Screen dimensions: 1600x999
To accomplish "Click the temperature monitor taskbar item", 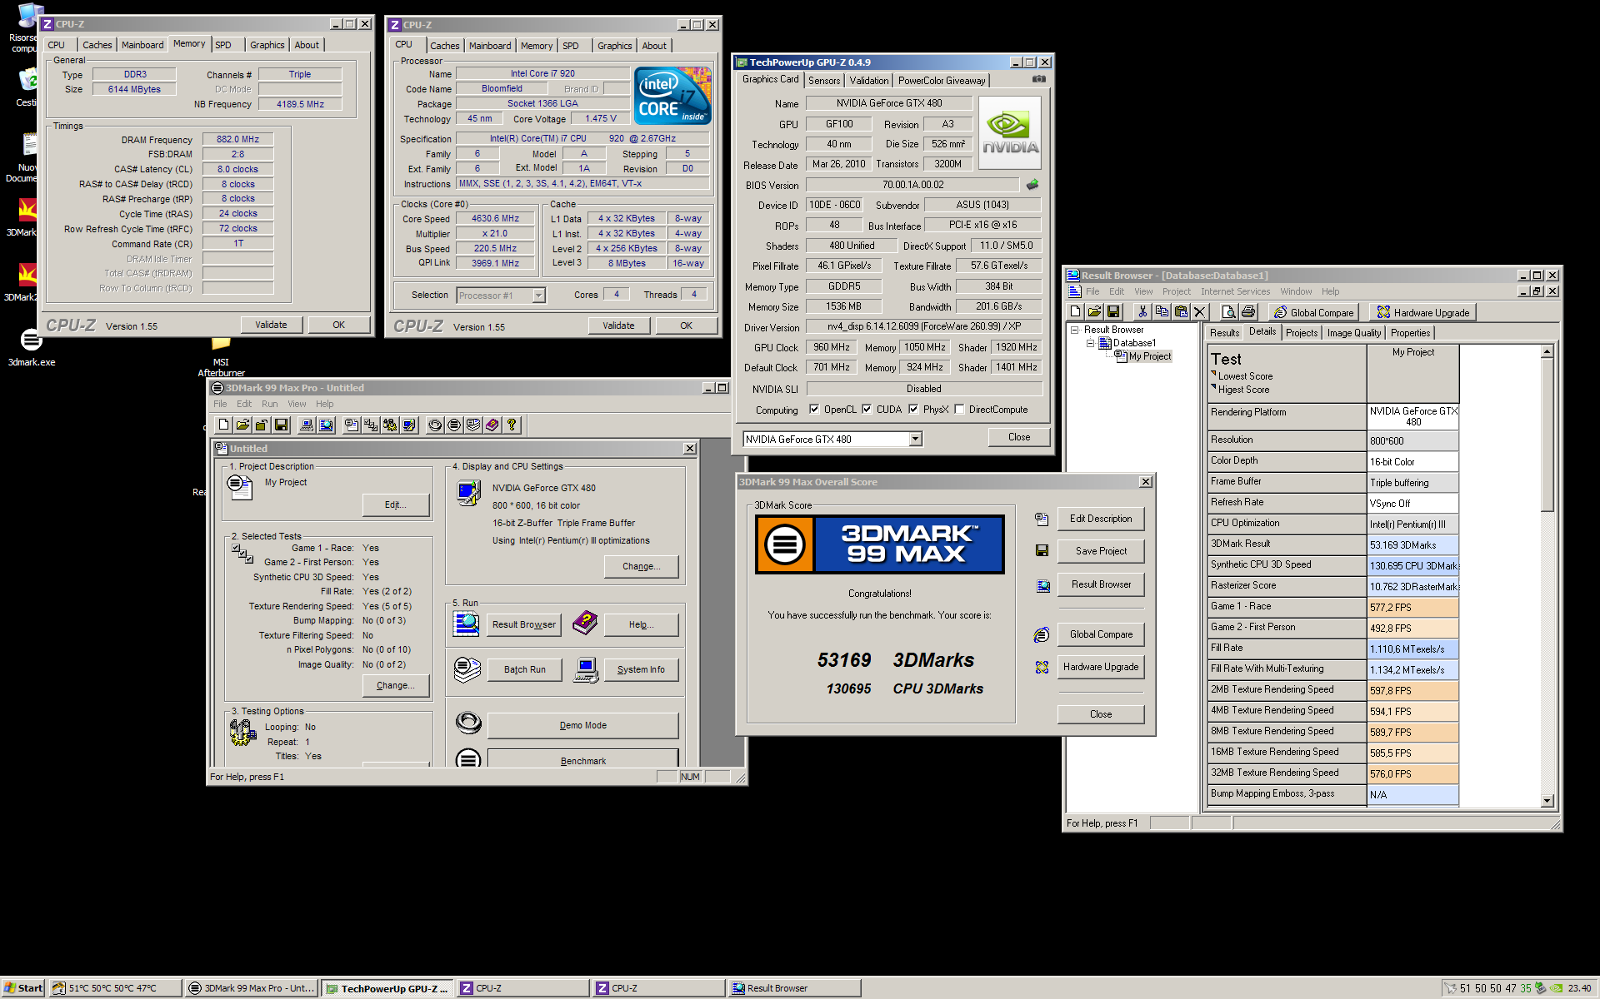I will (x=115, y=988).
